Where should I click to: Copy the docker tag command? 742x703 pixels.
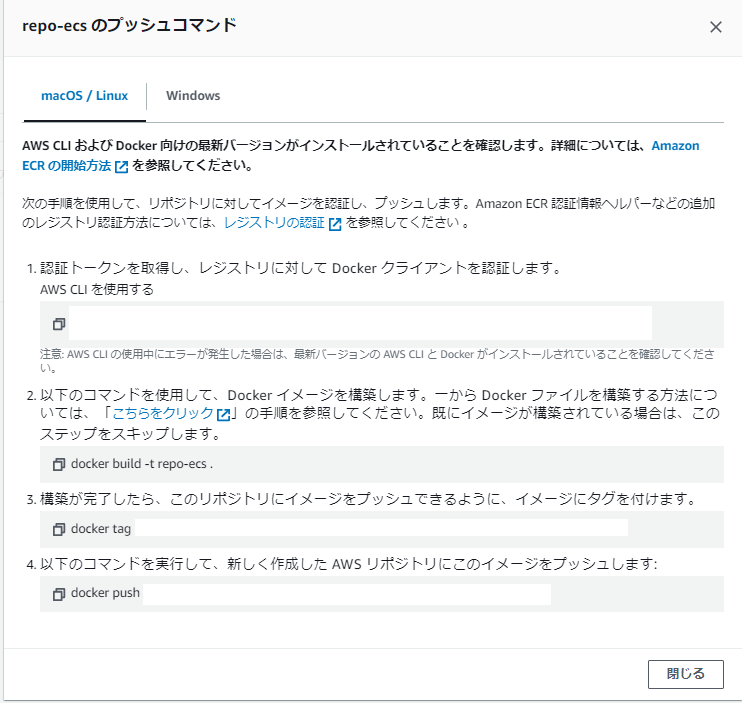pyautogui.click(x=59, y=529)
